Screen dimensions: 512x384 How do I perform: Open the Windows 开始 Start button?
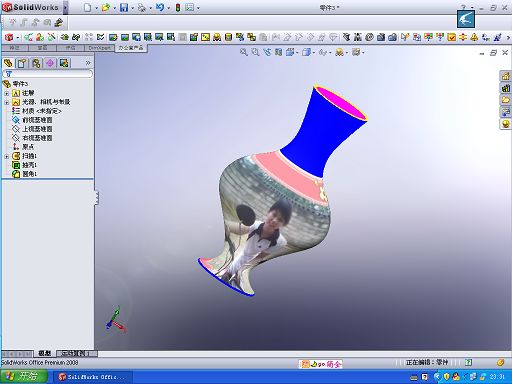tap(23, 377)
